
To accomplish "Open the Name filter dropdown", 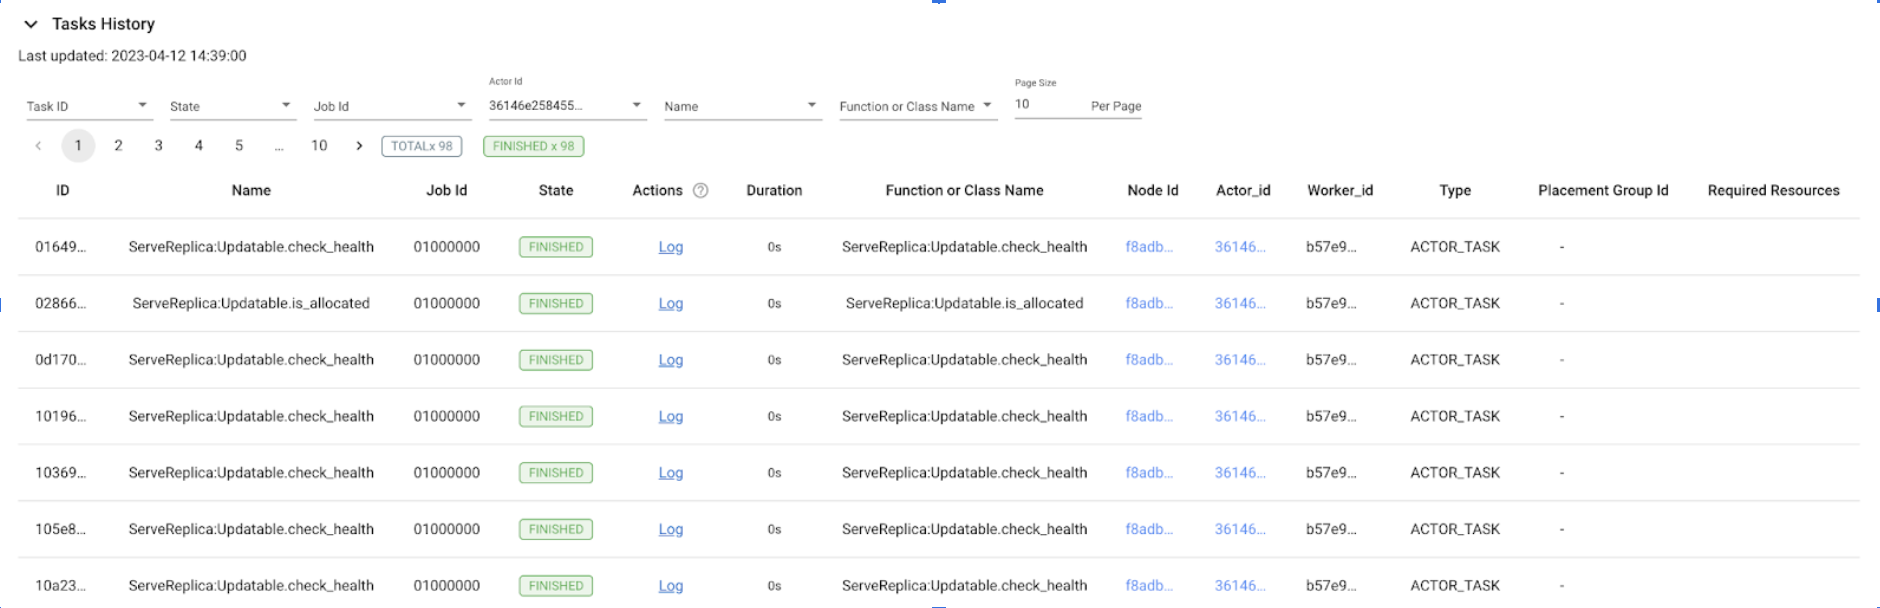I will pos(742,106).
